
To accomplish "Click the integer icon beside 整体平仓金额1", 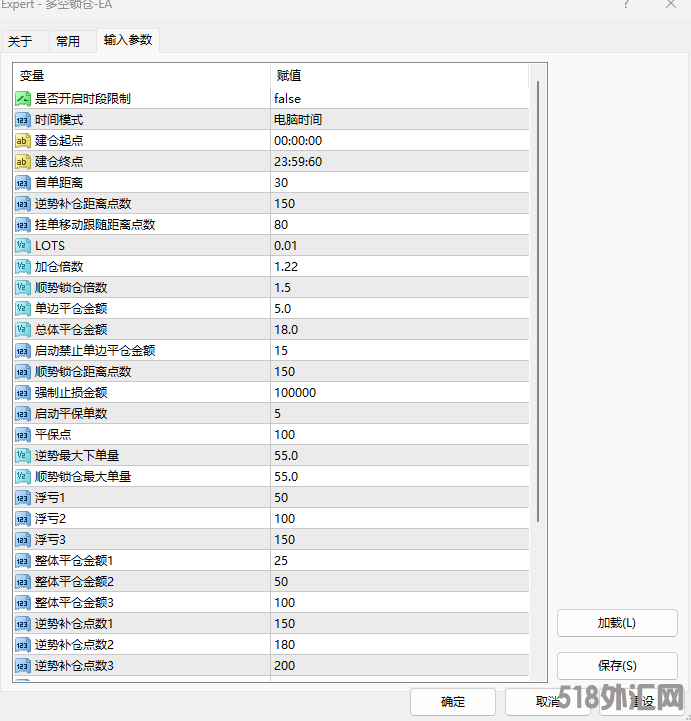I will (23, 561).
